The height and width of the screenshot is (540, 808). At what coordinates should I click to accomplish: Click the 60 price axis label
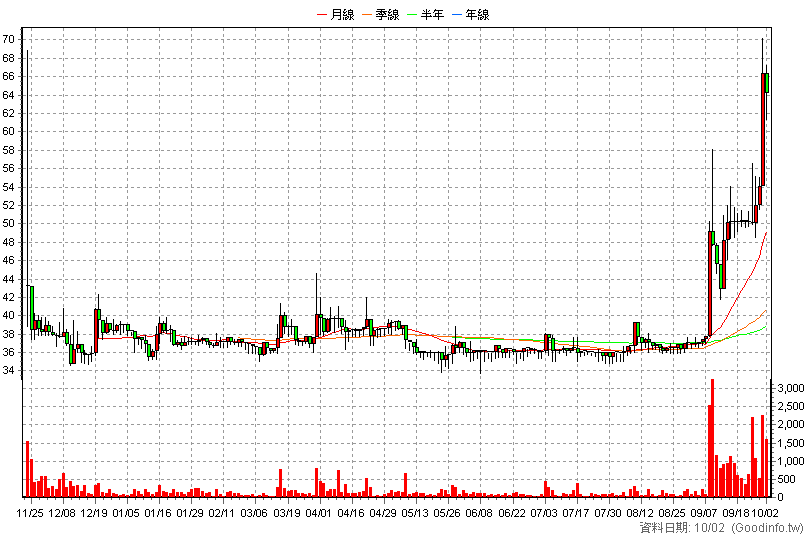[x=9, y=131]
